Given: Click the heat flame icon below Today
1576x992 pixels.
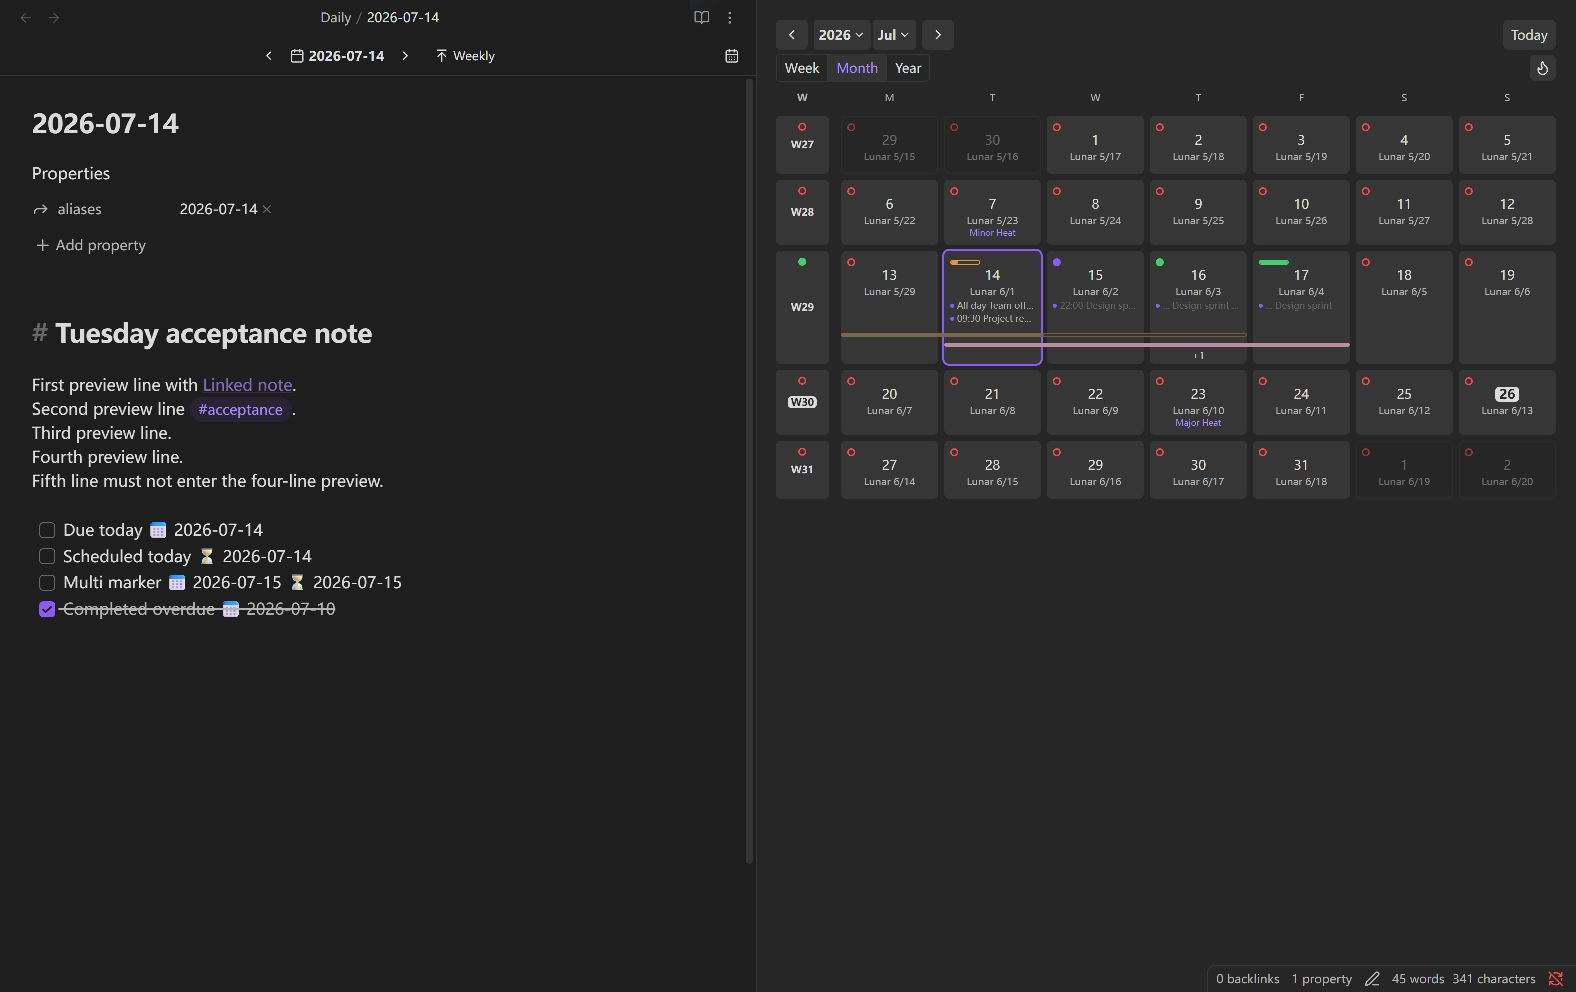Looking at the screenshot, I should click(1542, 68).
